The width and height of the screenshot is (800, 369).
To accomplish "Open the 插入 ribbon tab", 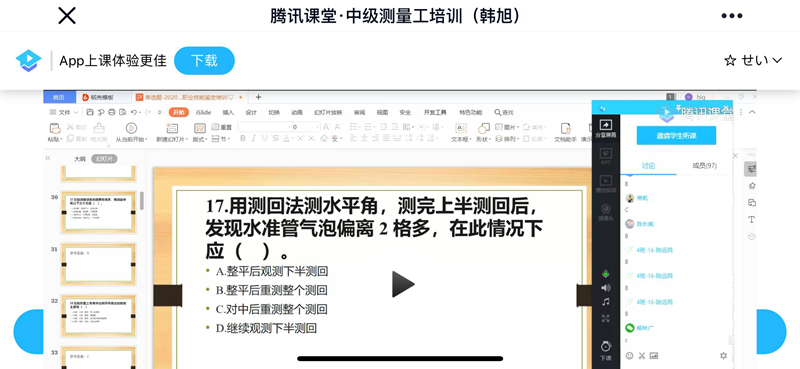I will point(228,112).
